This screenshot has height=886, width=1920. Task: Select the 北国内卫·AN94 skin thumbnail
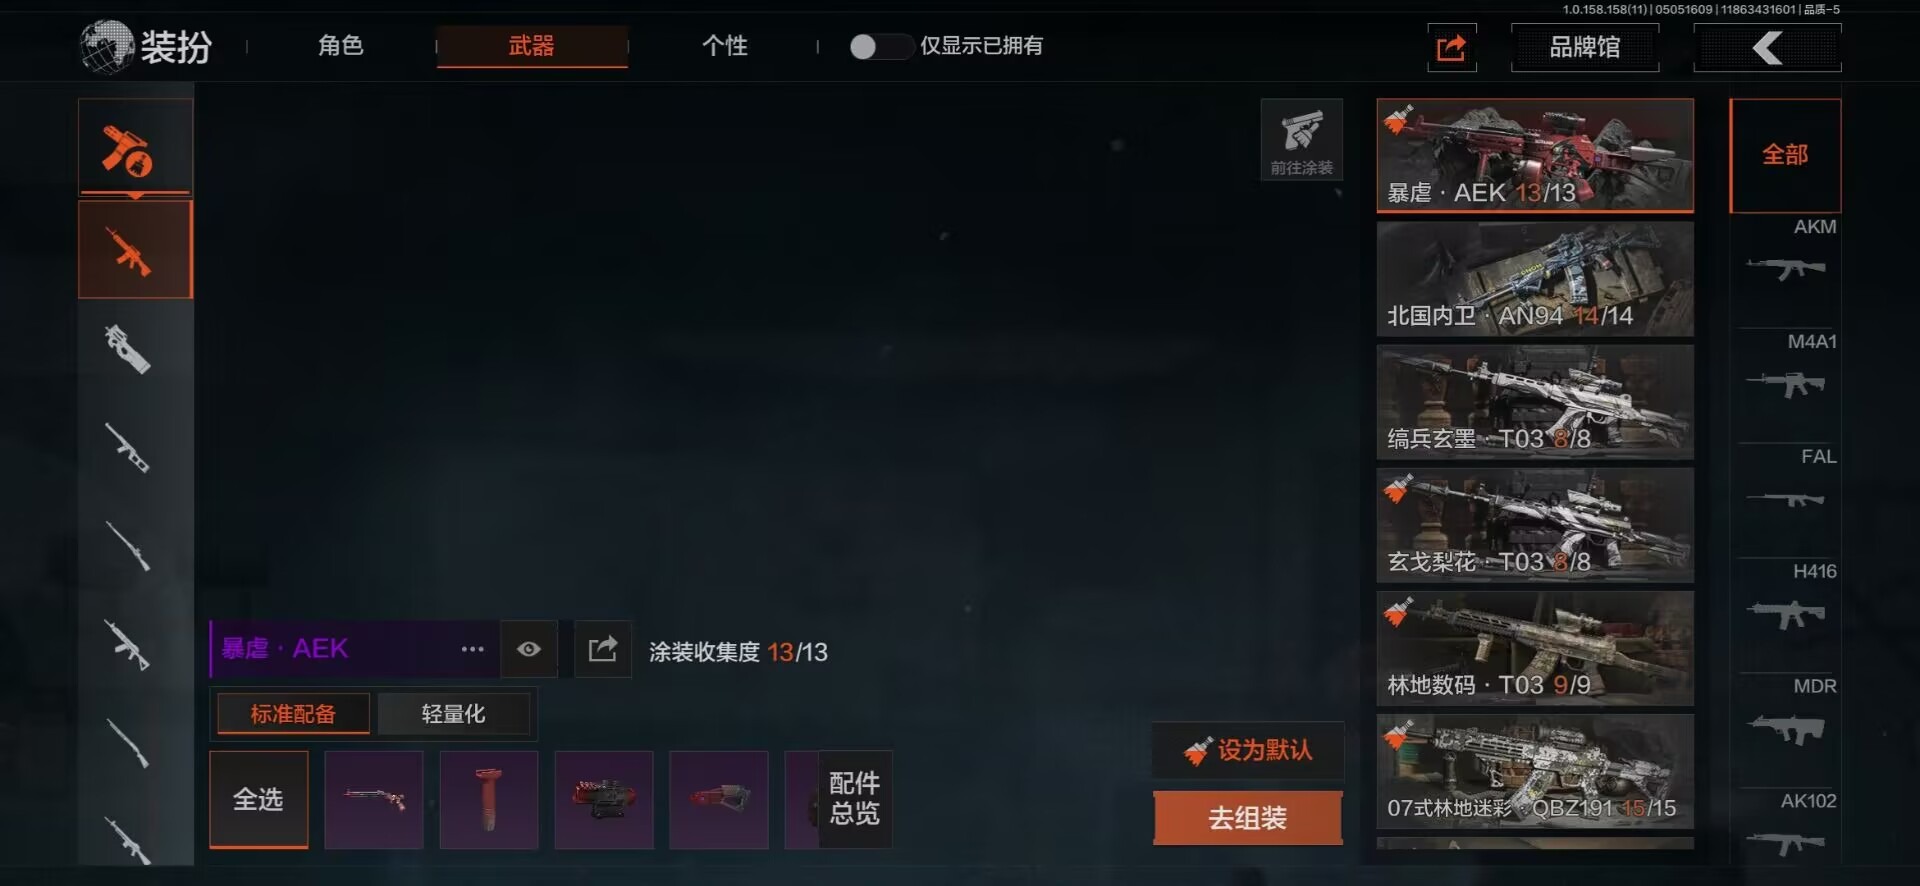[1535, 279]
